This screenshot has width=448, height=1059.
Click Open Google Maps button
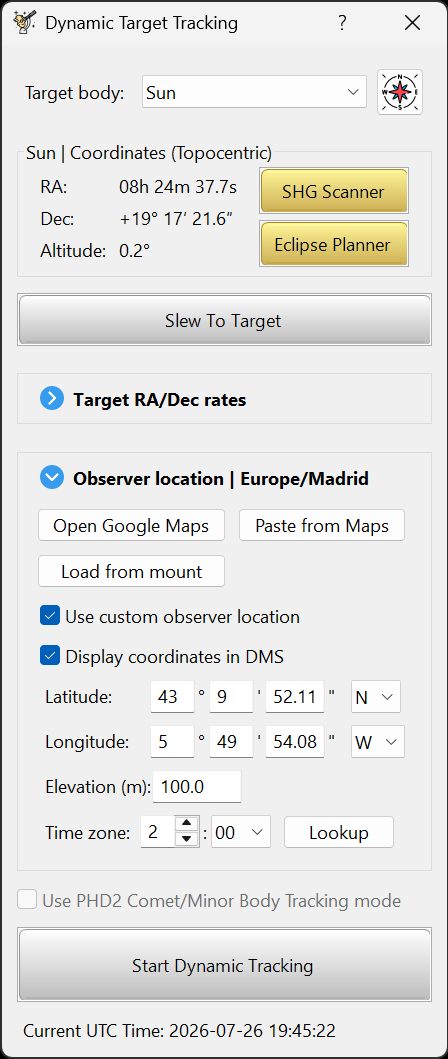tap(131, 525)
